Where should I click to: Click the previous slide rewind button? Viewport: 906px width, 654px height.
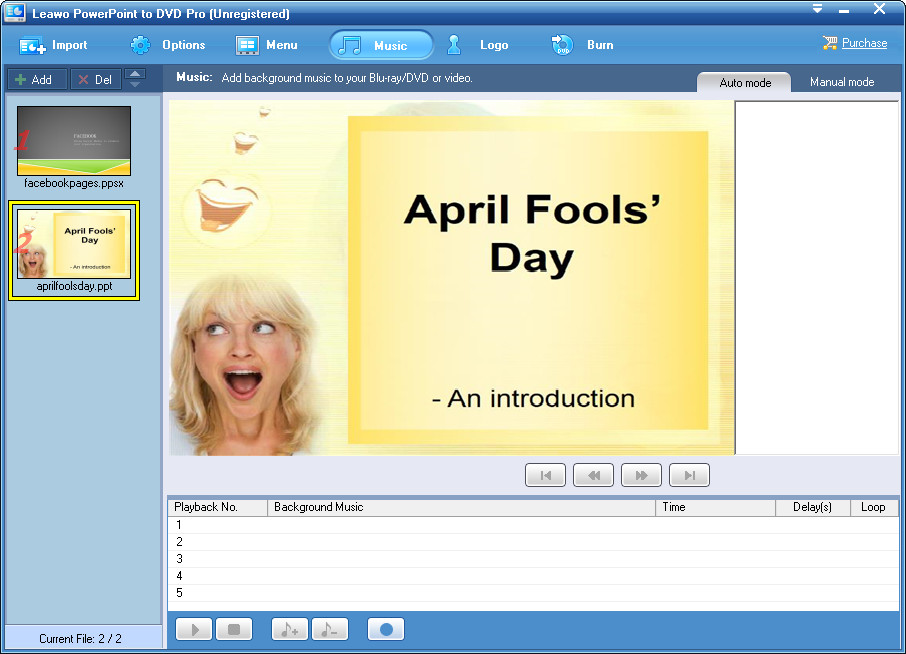(x=593, y=475)
